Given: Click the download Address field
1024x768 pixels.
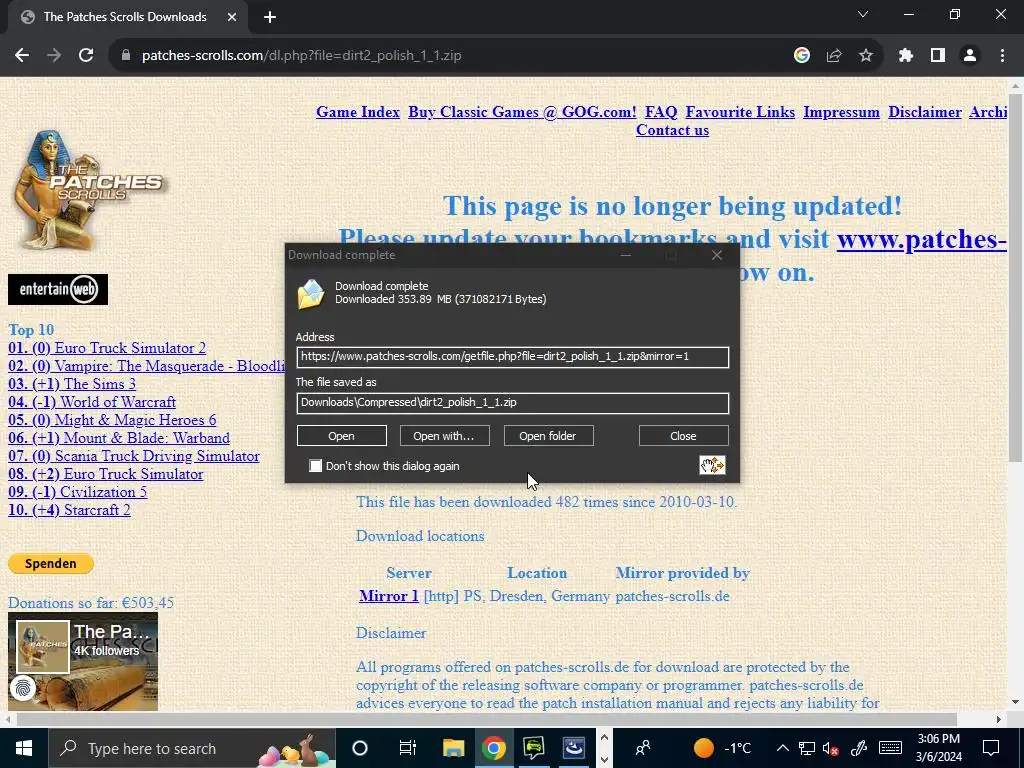Looking at the screenshot, I should point(513,357).
